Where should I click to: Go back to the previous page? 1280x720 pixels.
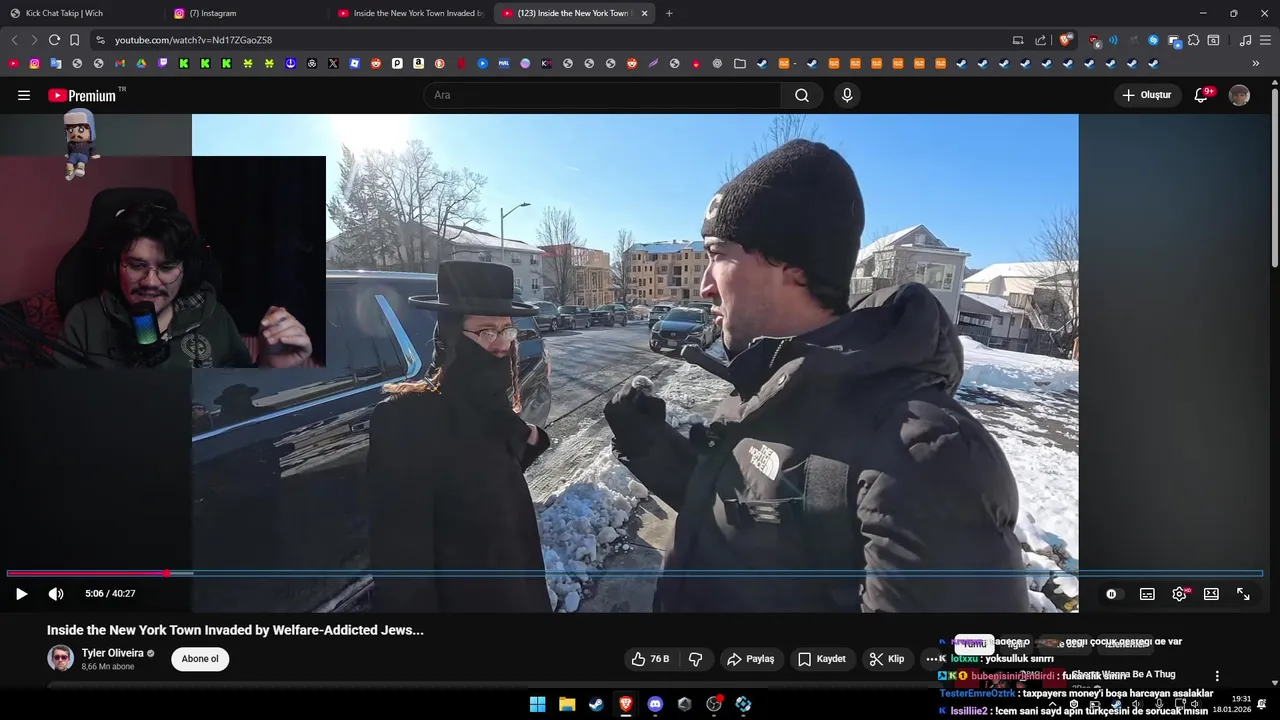tap(14, 40)
